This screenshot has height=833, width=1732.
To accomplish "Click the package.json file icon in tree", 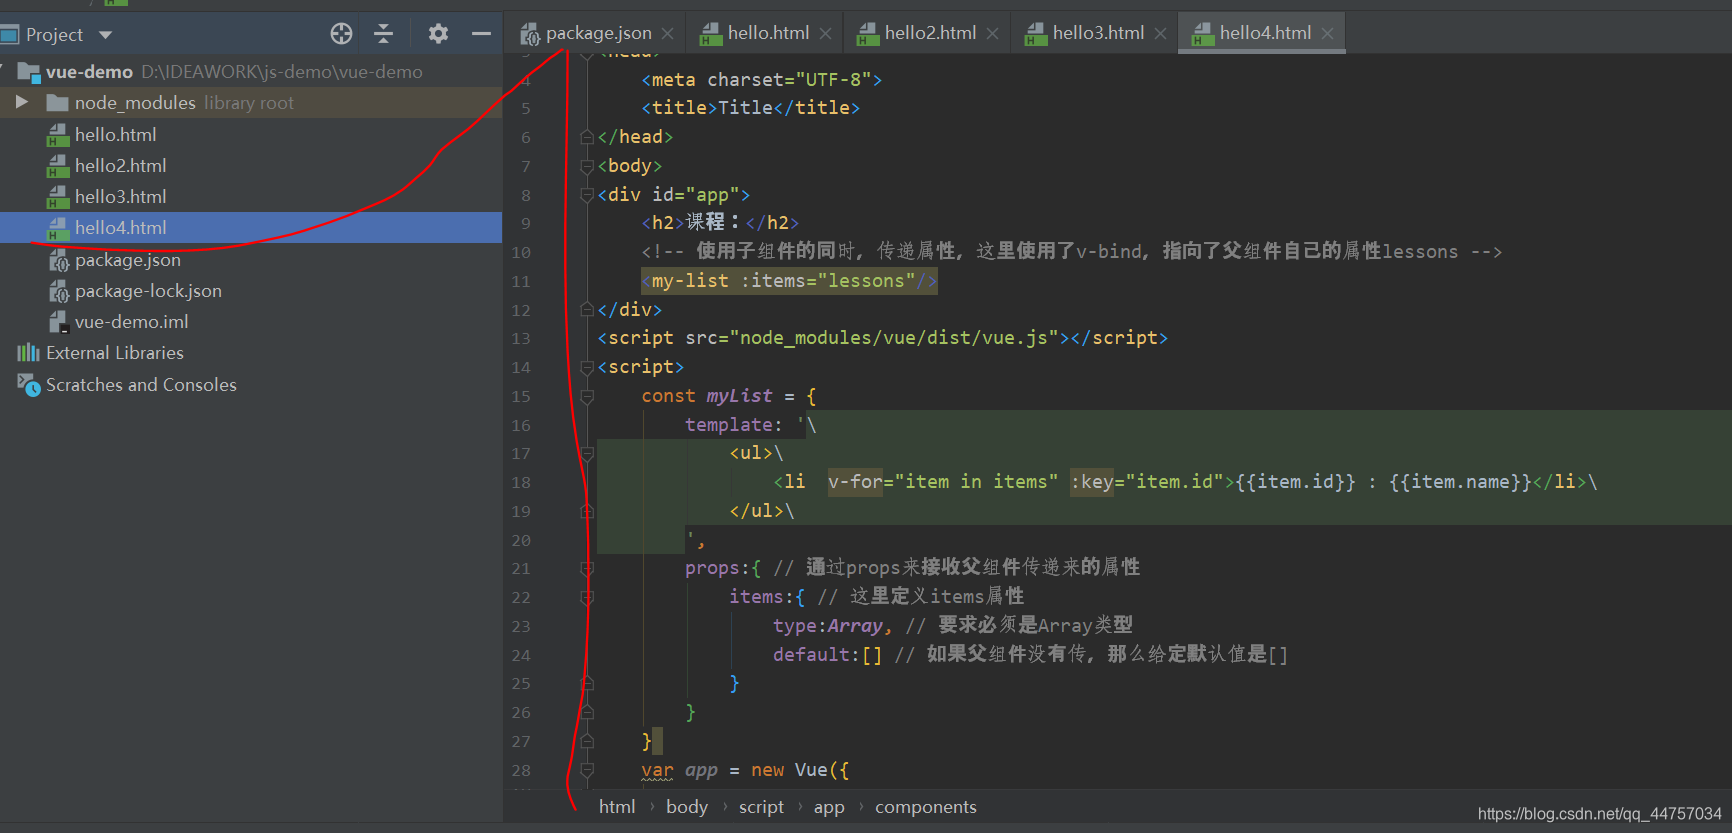I will click(58, 260).
